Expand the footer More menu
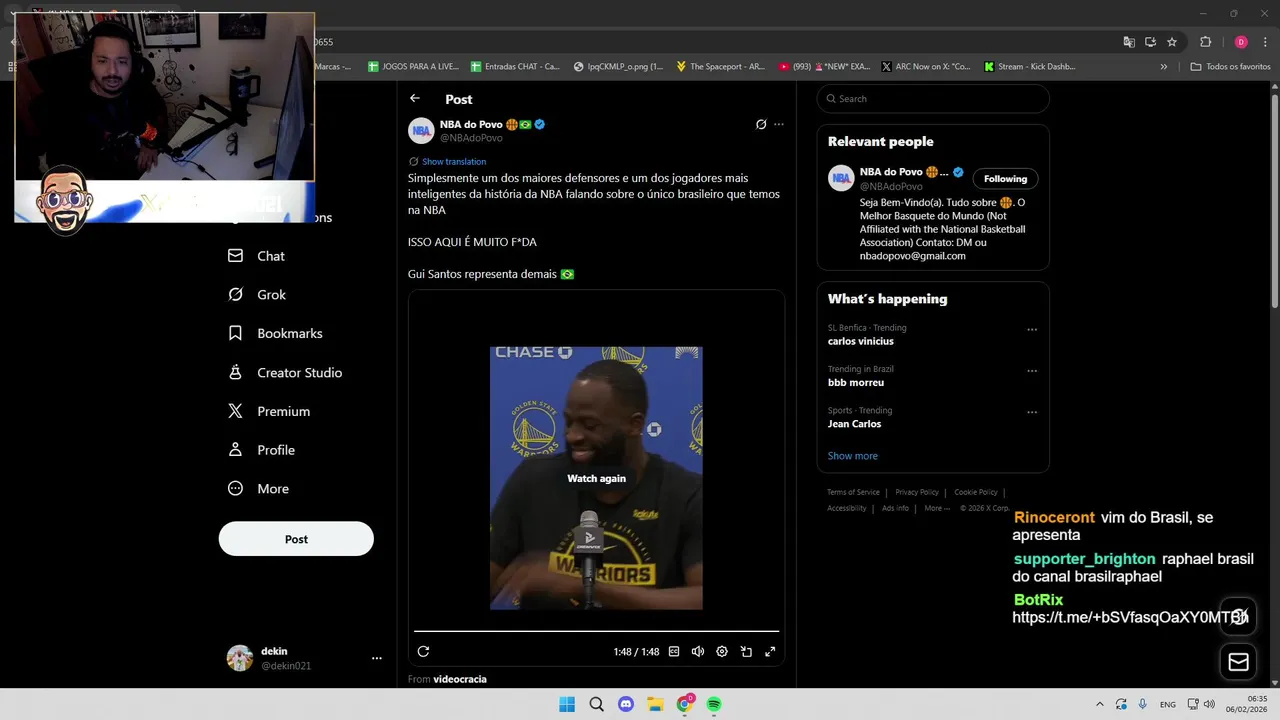This screenshot has width=1280, height=720. point(937,508)
